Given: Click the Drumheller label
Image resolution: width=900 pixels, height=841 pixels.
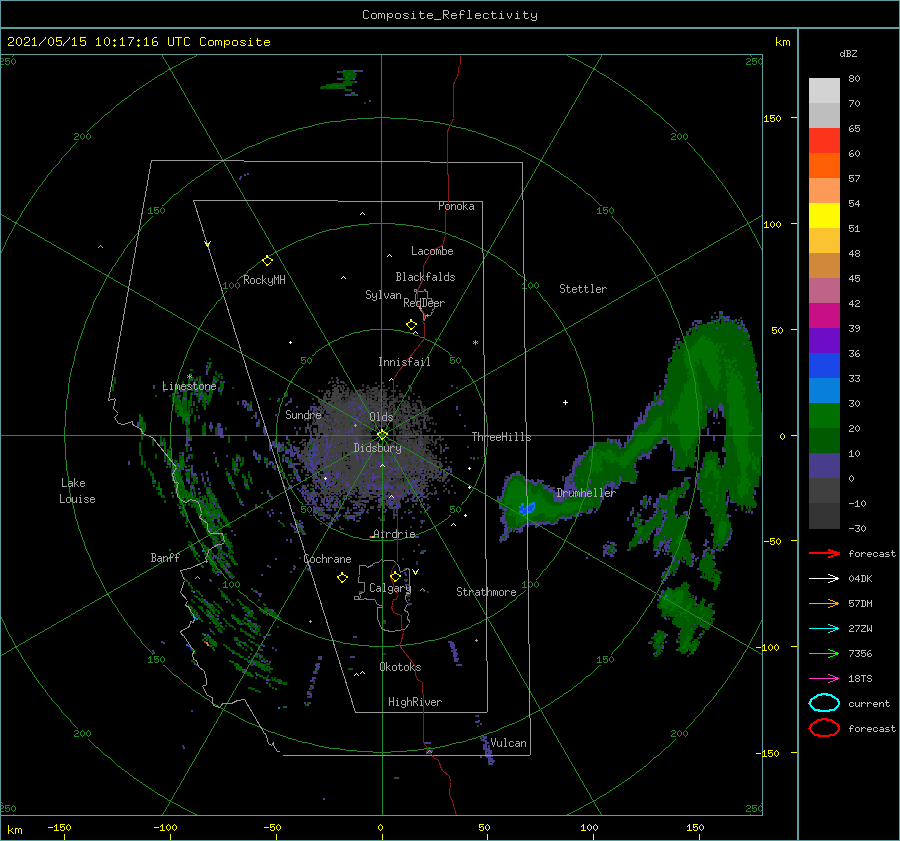Looking at the screenshot, I should 586,493.
